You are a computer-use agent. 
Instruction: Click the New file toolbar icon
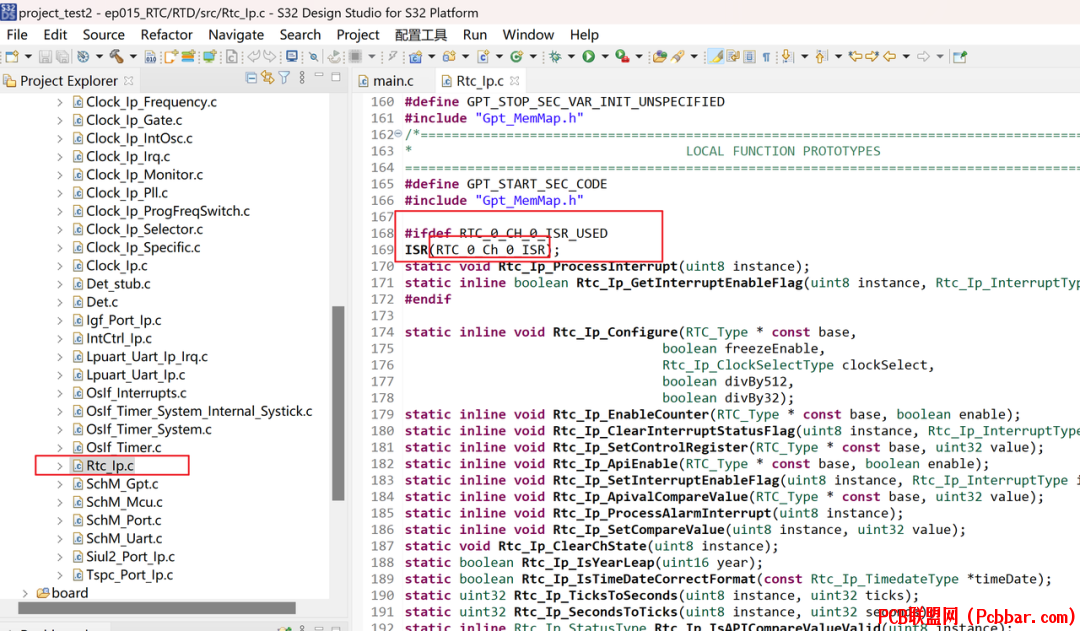[12, 56]
